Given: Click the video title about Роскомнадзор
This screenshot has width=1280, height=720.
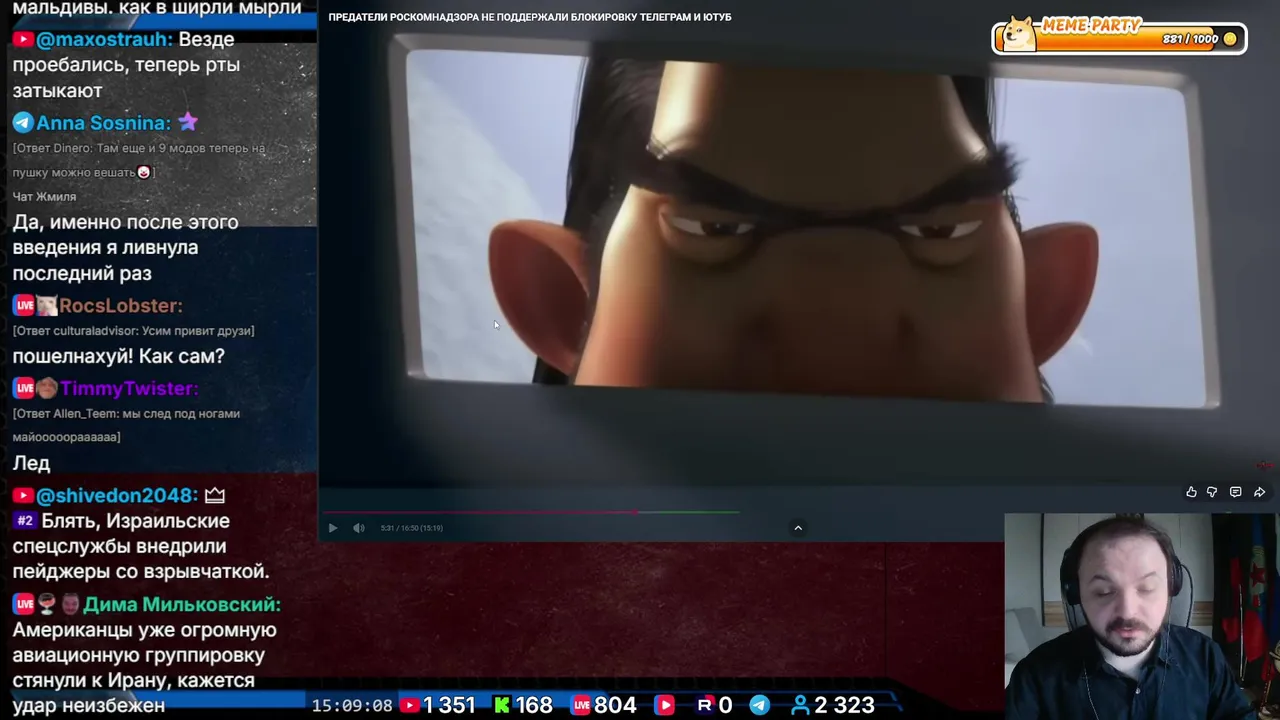Looking at the screenshot, I should 530,17.
